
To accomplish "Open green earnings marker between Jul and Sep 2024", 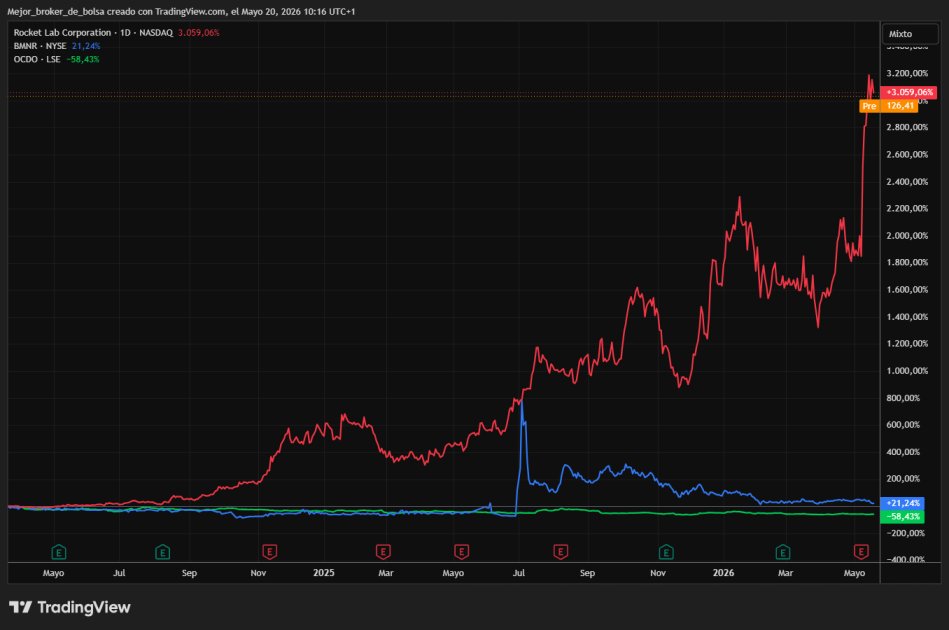I will click(162, 552).
